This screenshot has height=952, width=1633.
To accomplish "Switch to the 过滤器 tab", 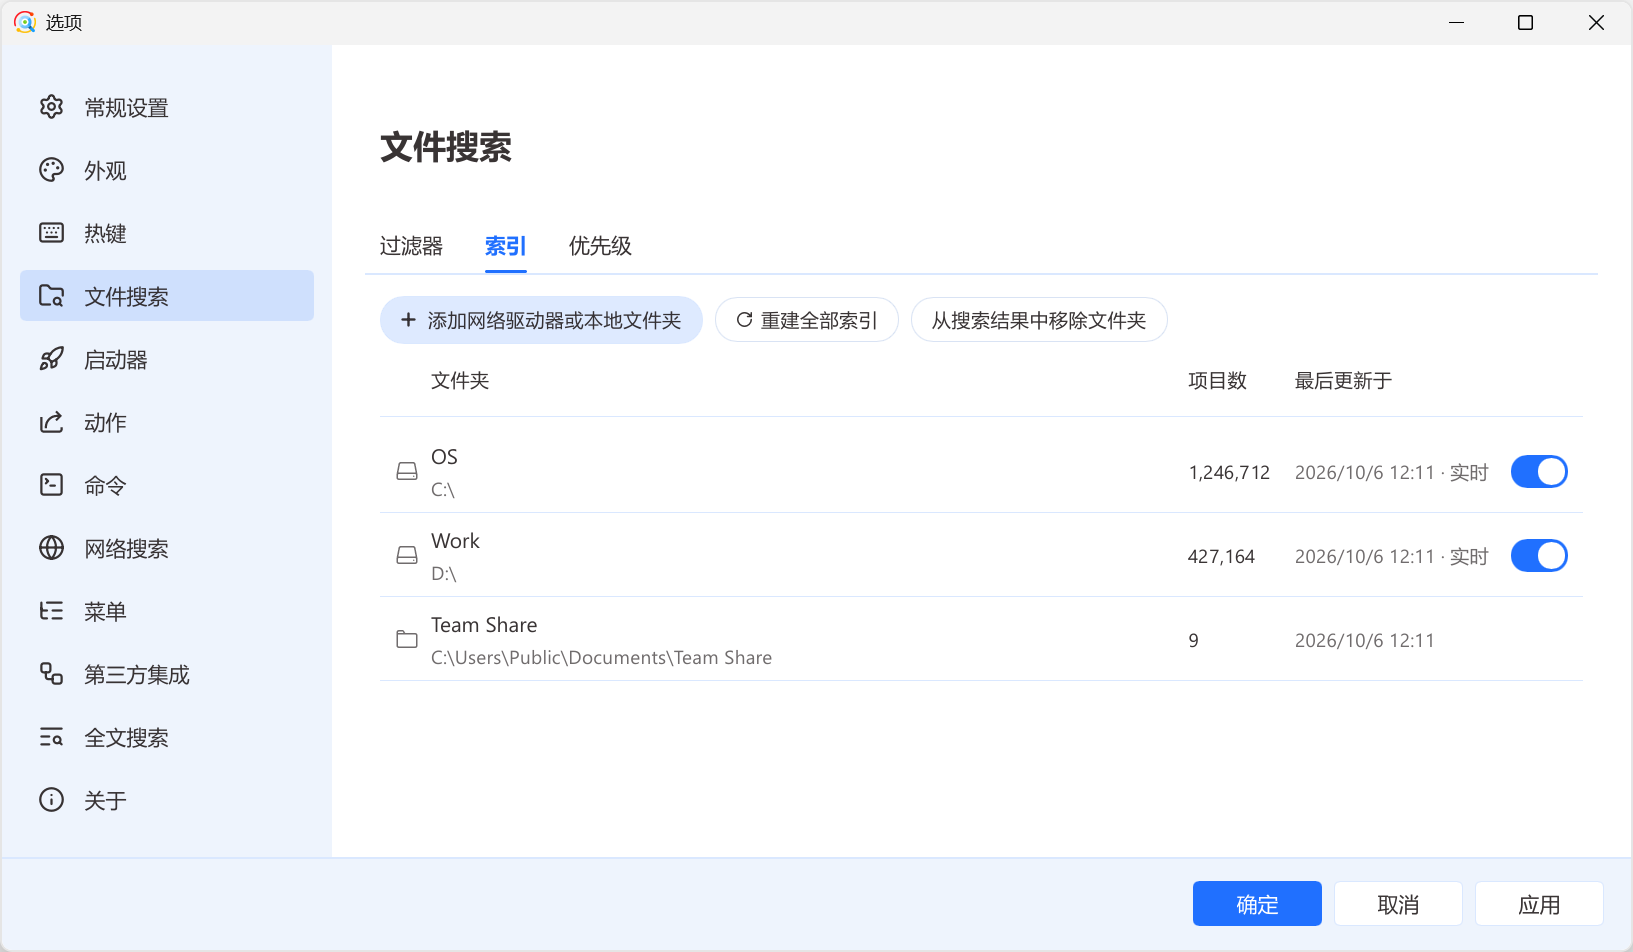I will coord(411,246).
